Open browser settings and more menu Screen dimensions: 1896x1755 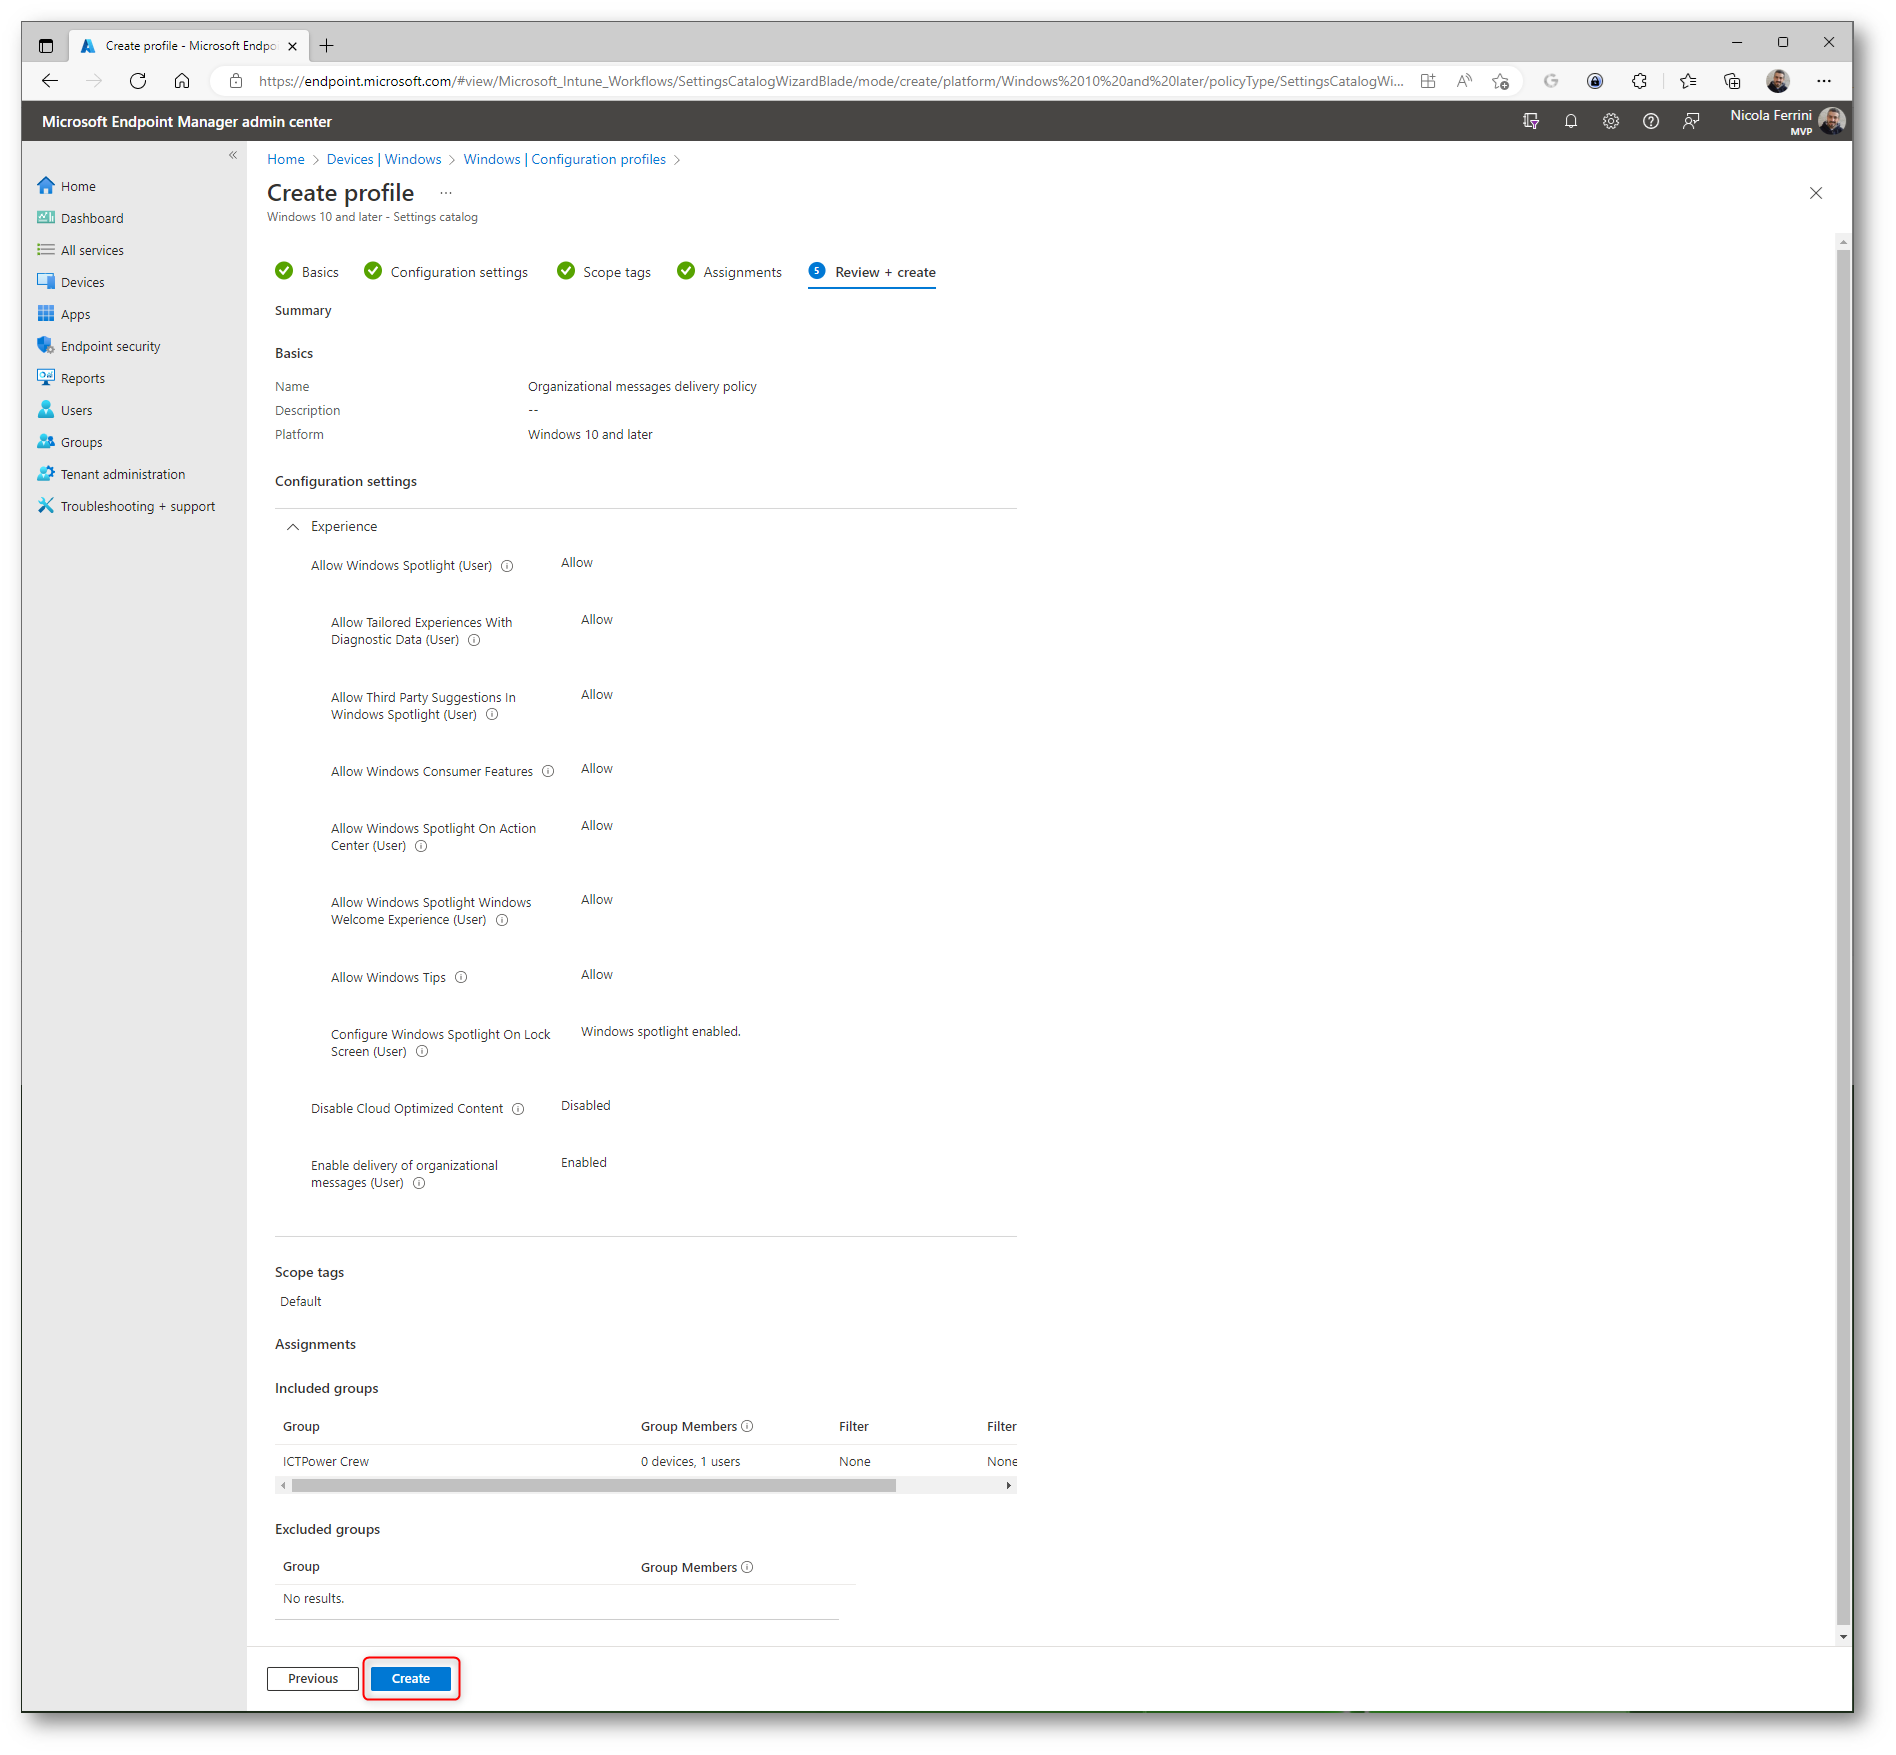point(1824,81)
